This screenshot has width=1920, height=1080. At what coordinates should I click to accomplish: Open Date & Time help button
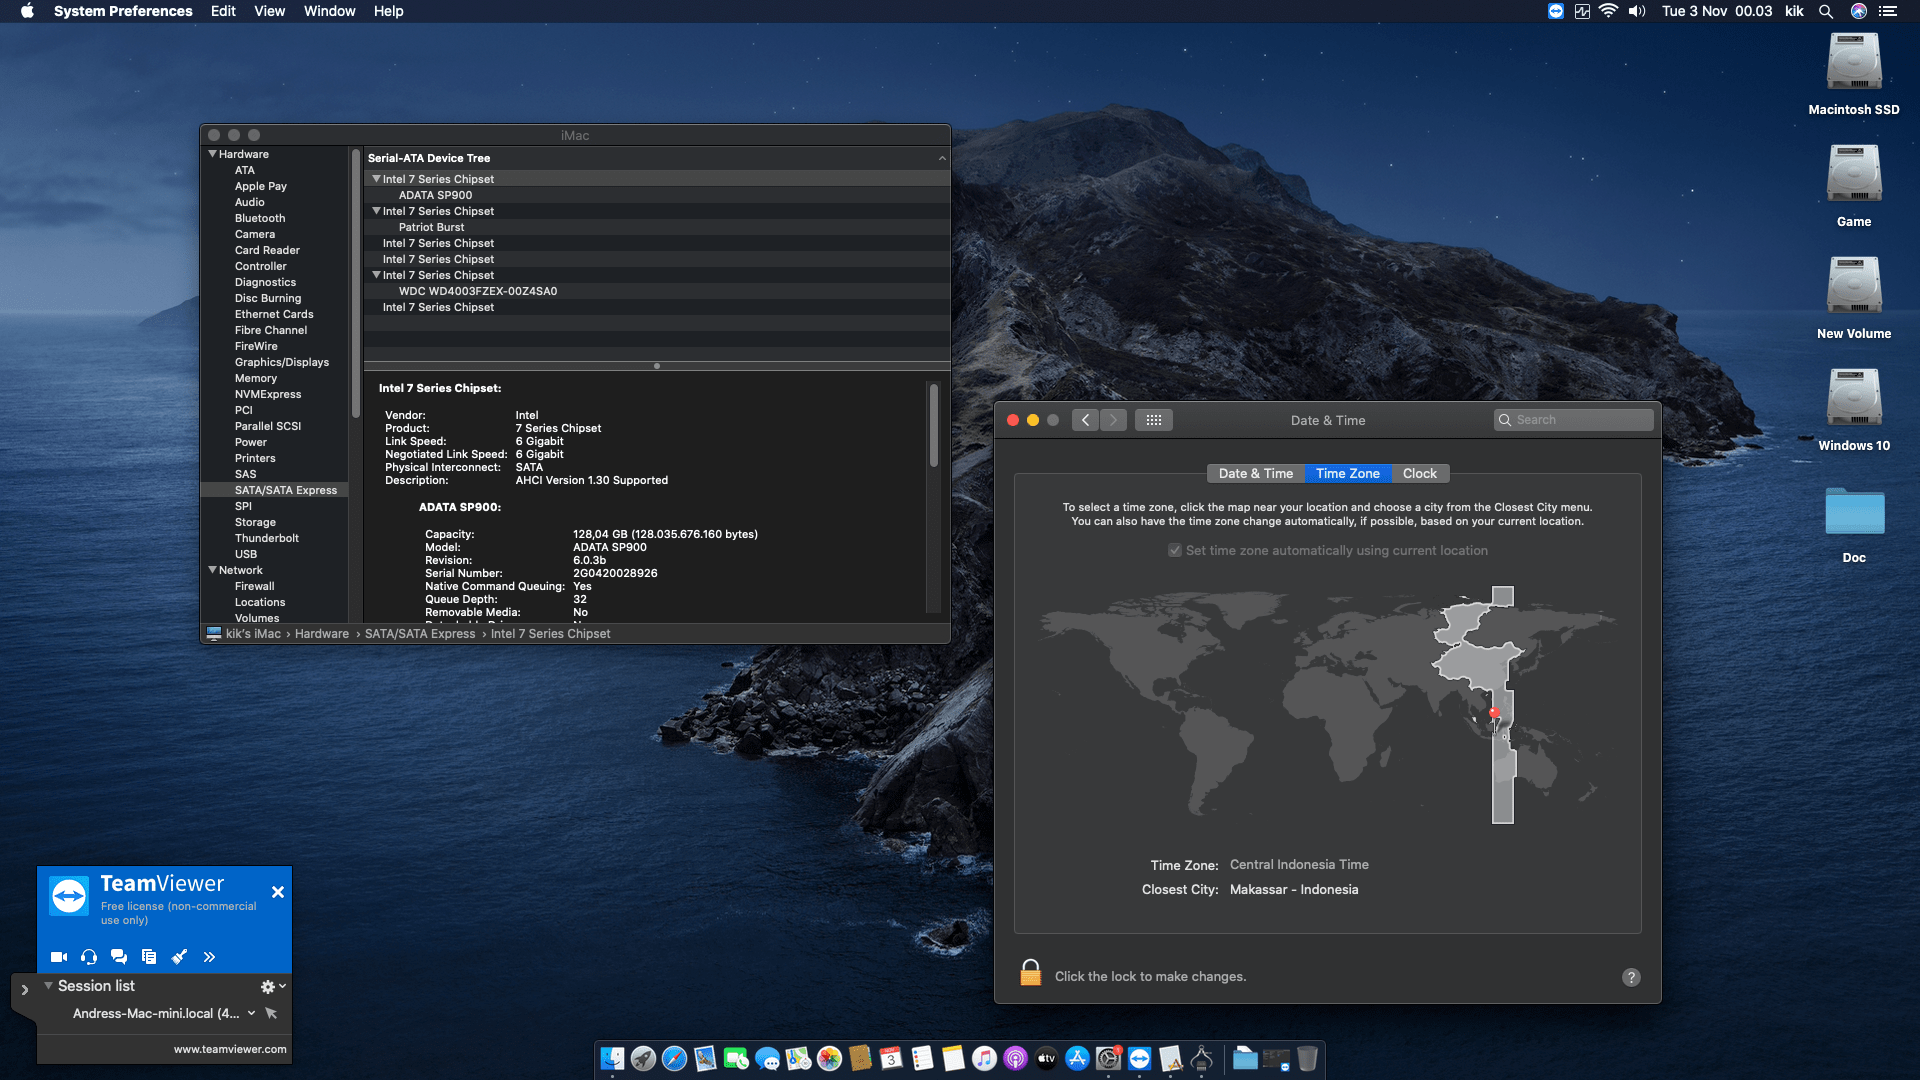pyautogui.click(x=1631, y=977)
